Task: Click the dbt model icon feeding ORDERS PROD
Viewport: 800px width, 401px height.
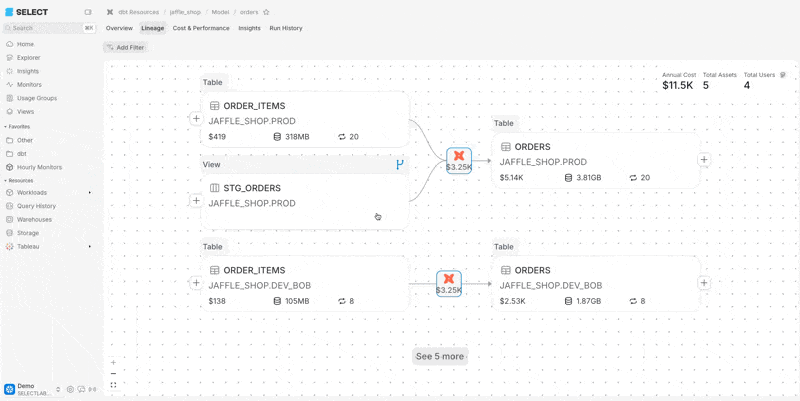Action: click(459, 161)
